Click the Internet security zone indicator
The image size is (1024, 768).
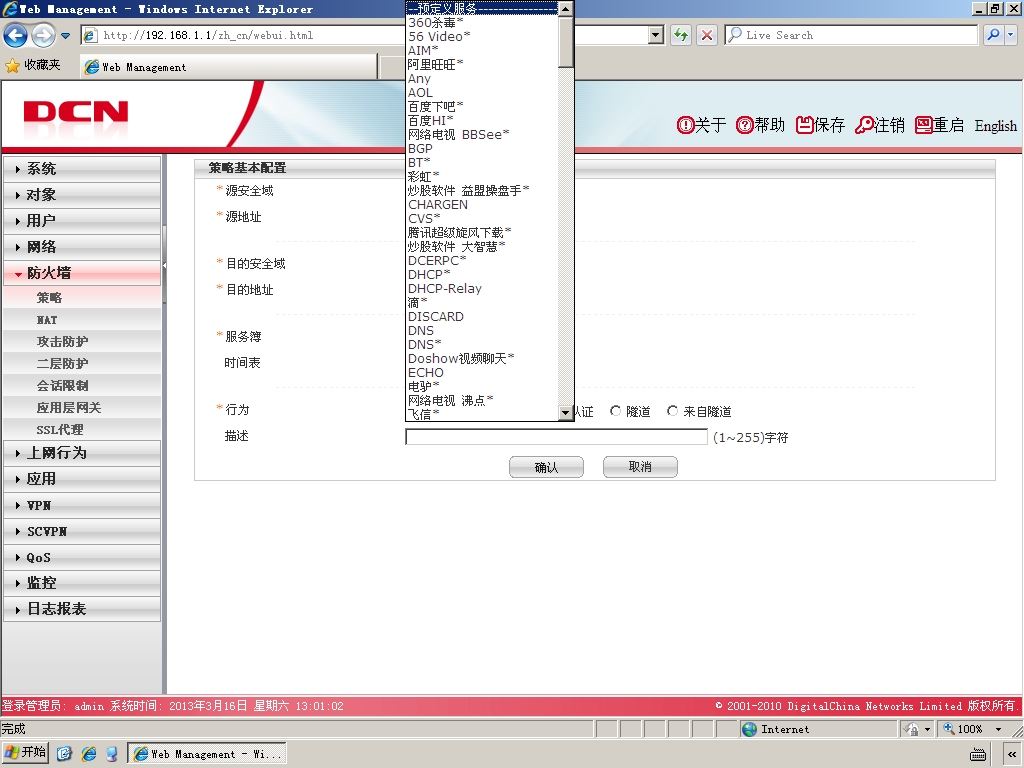coord(819,729)
